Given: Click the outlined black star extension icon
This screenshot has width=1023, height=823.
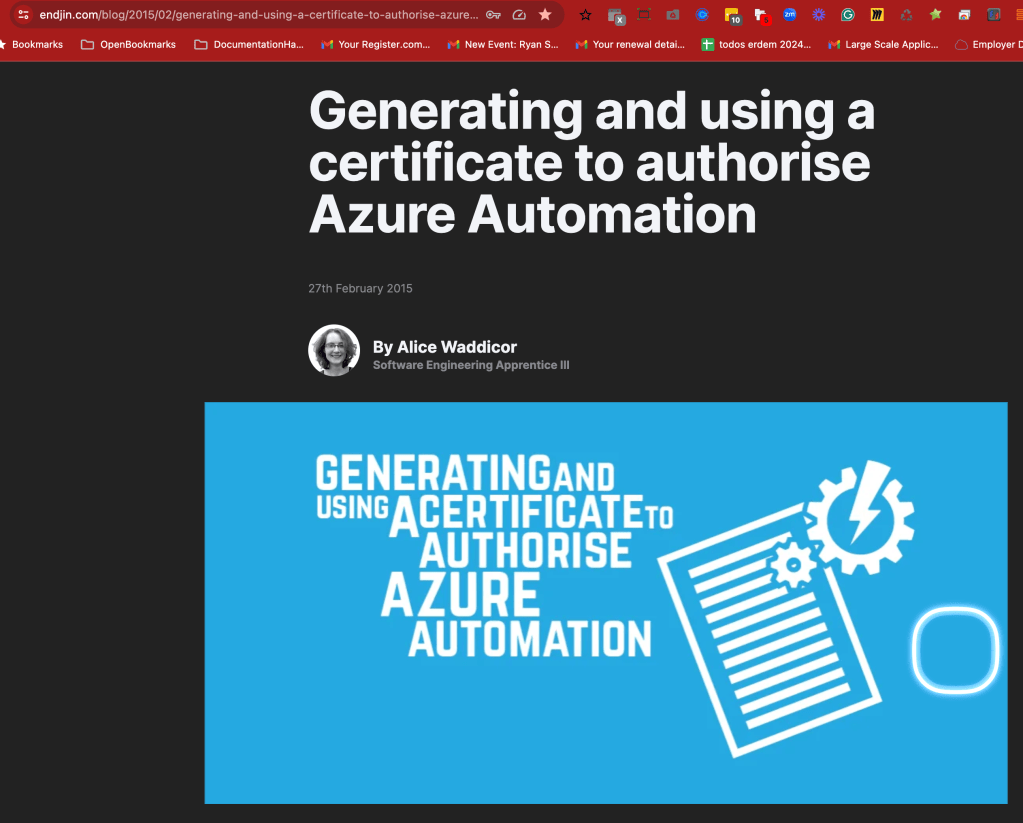Looking at the screenshot, I should tap(585, 15).
